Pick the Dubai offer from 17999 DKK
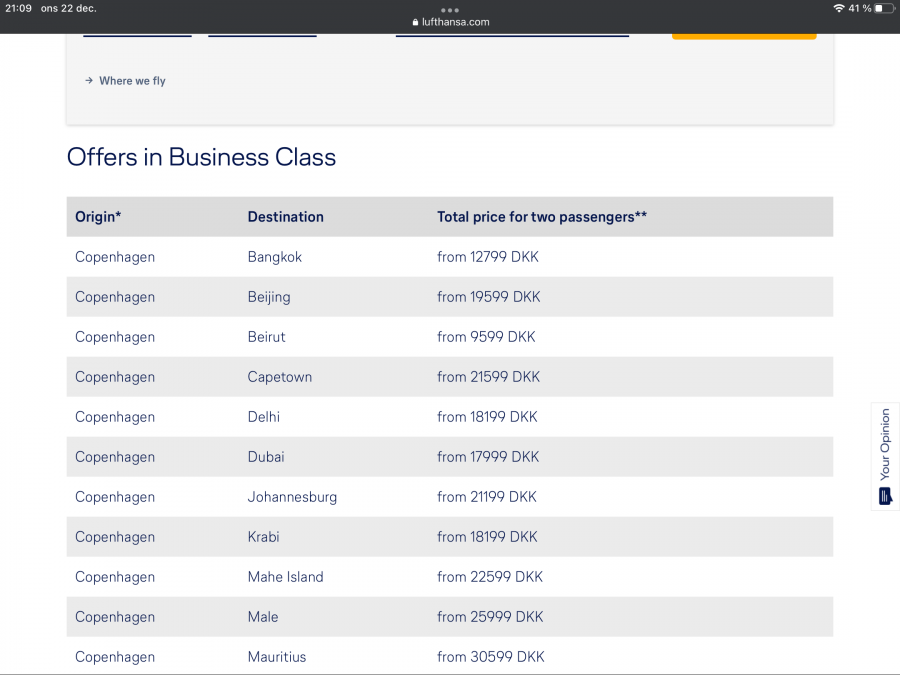Viewport: 900px width, 675px height. point(488,457)
